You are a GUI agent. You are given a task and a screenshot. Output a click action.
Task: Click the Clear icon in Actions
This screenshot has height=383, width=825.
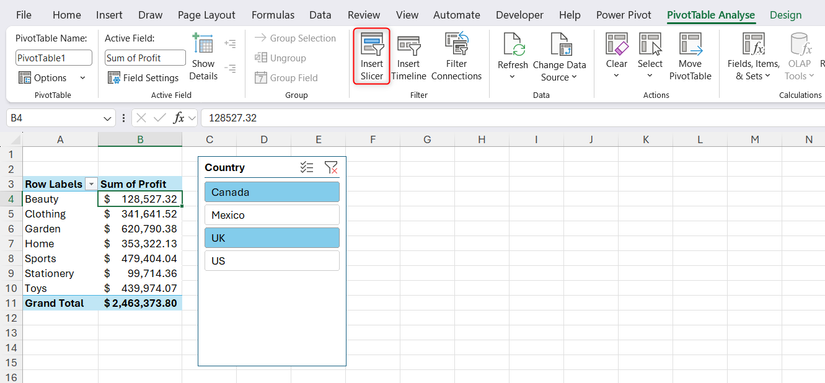617,44
